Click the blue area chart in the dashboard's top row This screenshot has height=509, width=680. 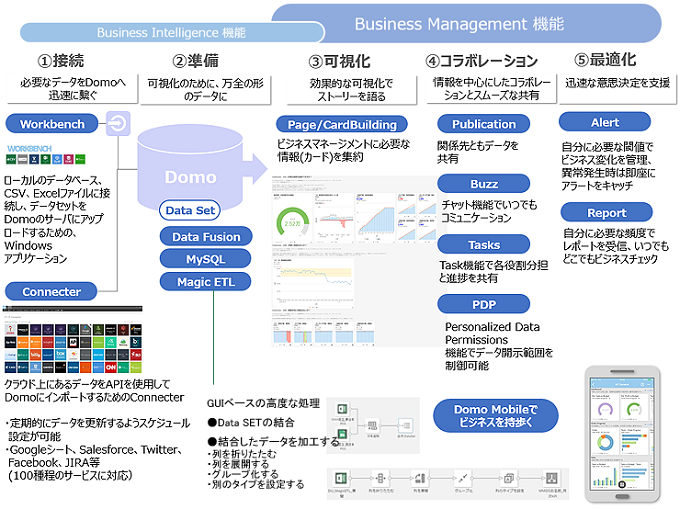[x=376, y=217]
